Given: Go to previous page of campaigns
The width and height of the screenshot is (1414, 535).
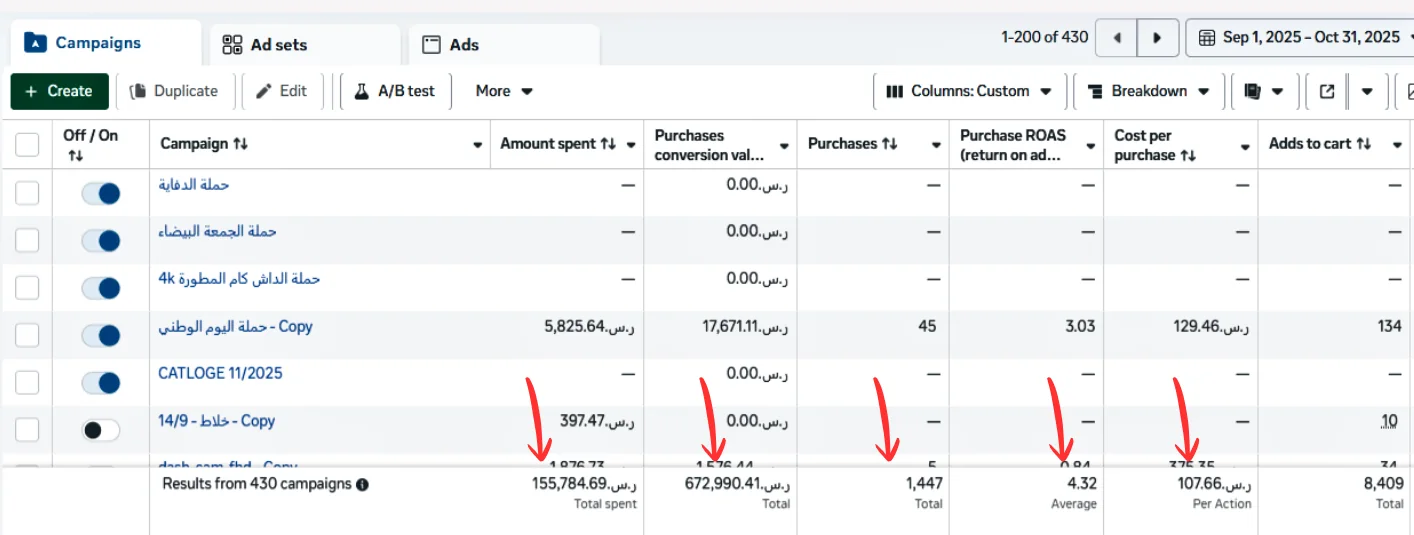Looking at the screenshot, I should click(x=1116, y=38).
